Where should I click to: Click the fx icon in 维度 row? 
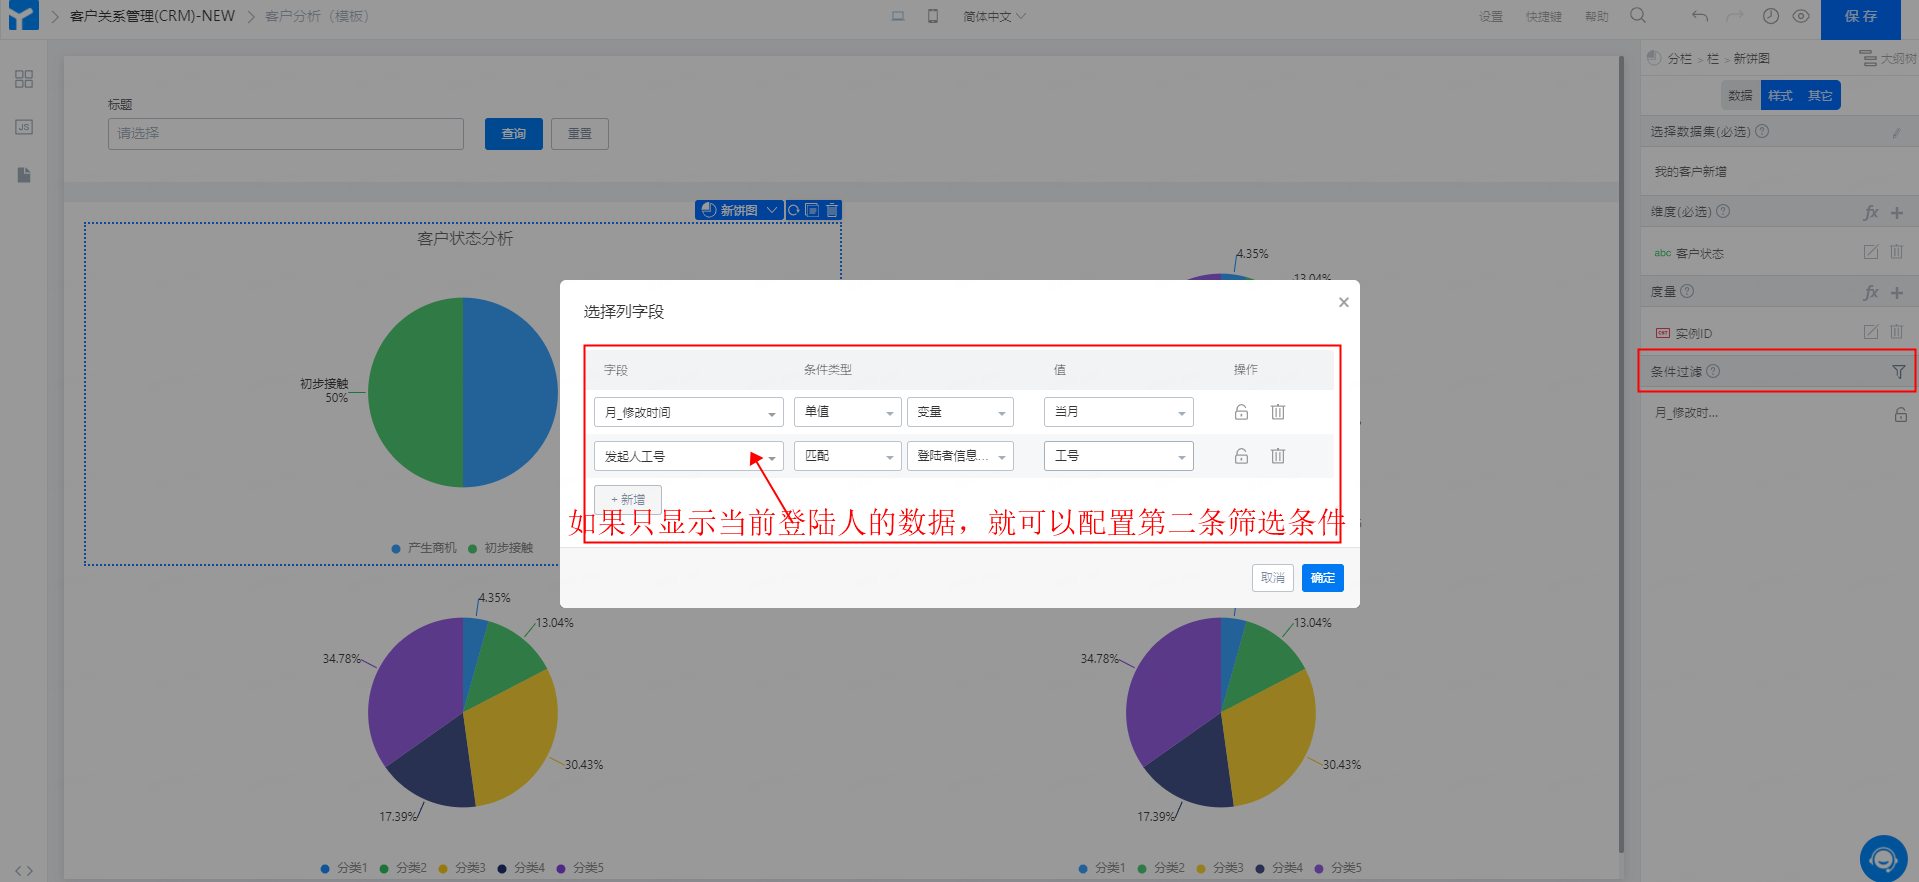(1871, 213)
